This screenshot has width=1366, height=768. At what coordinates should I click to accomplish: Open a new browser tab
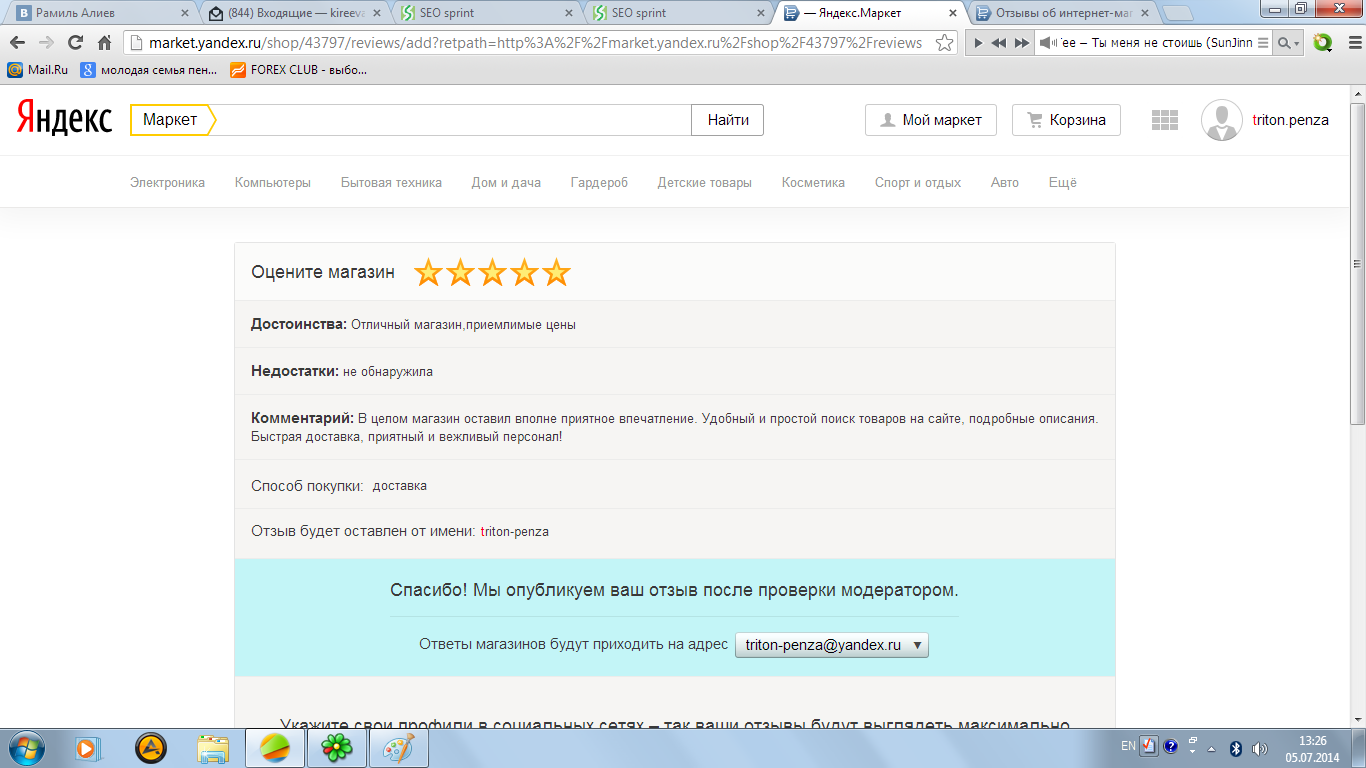(x=1178, y=13)
